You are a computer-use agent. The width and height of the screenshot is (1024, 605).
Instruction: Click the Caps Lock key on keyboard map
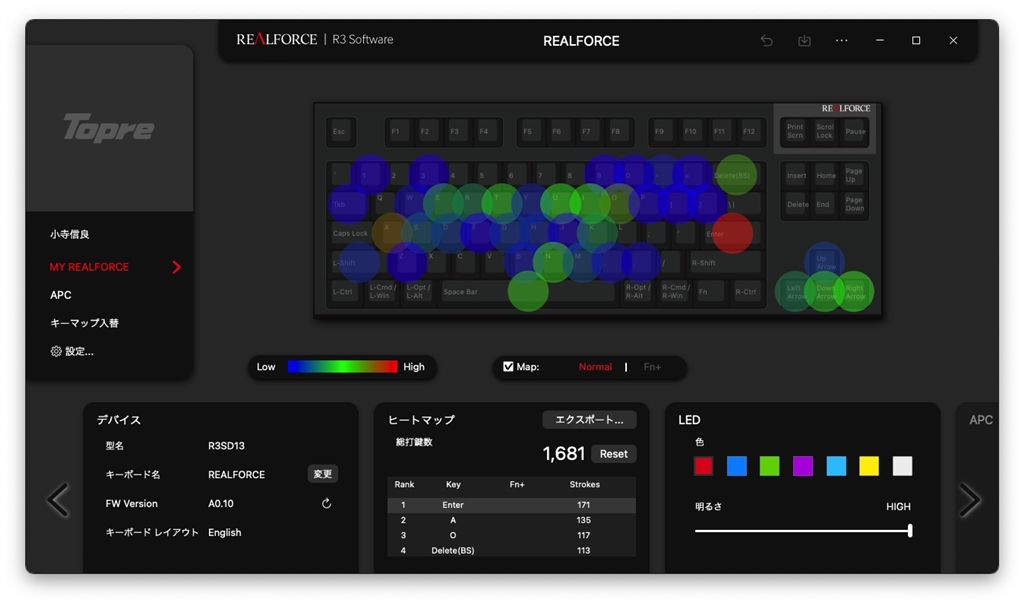[353, 233]
